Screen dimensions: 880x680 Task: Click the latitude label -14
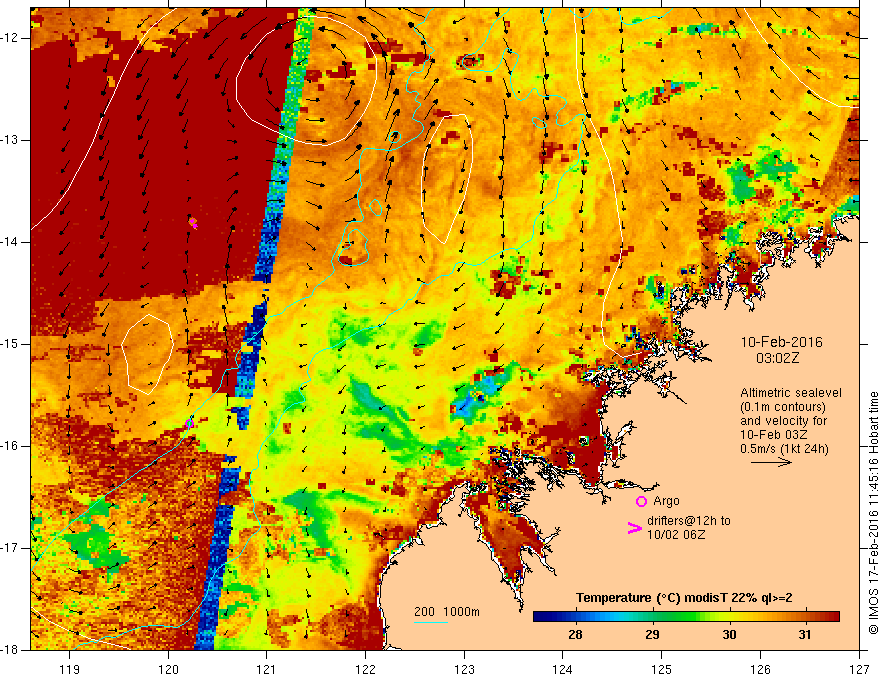pyautogui.click(x=10, y=242)
